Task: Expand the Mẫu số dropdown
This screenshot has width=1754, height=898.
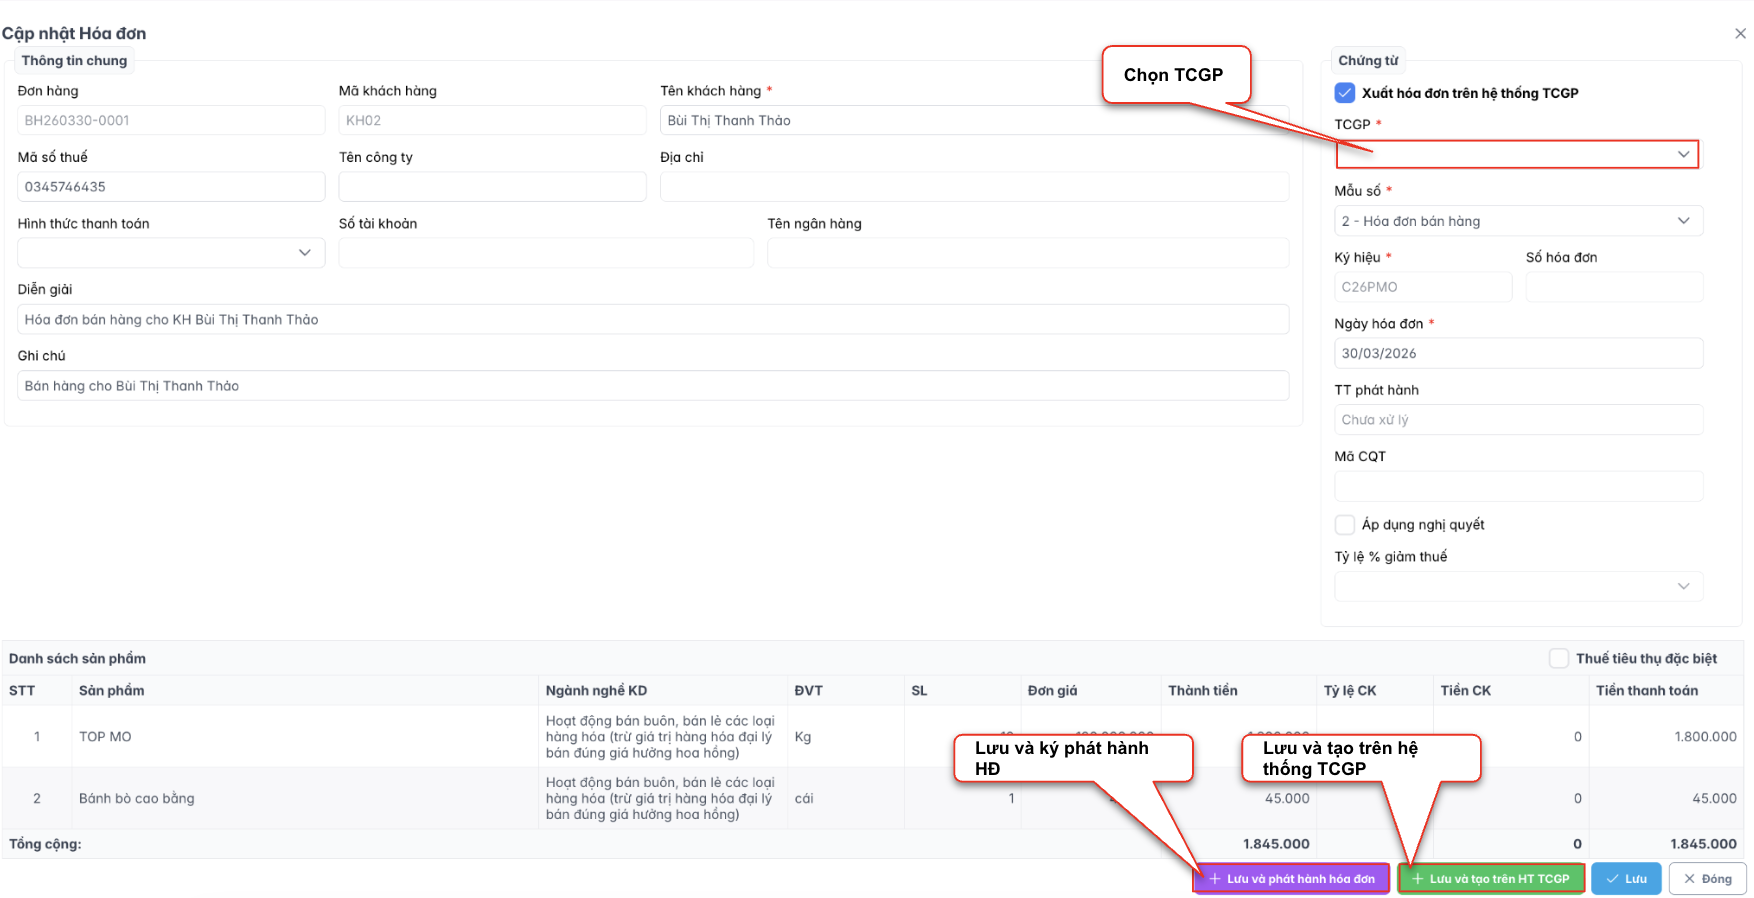Action: point(1517,221)
